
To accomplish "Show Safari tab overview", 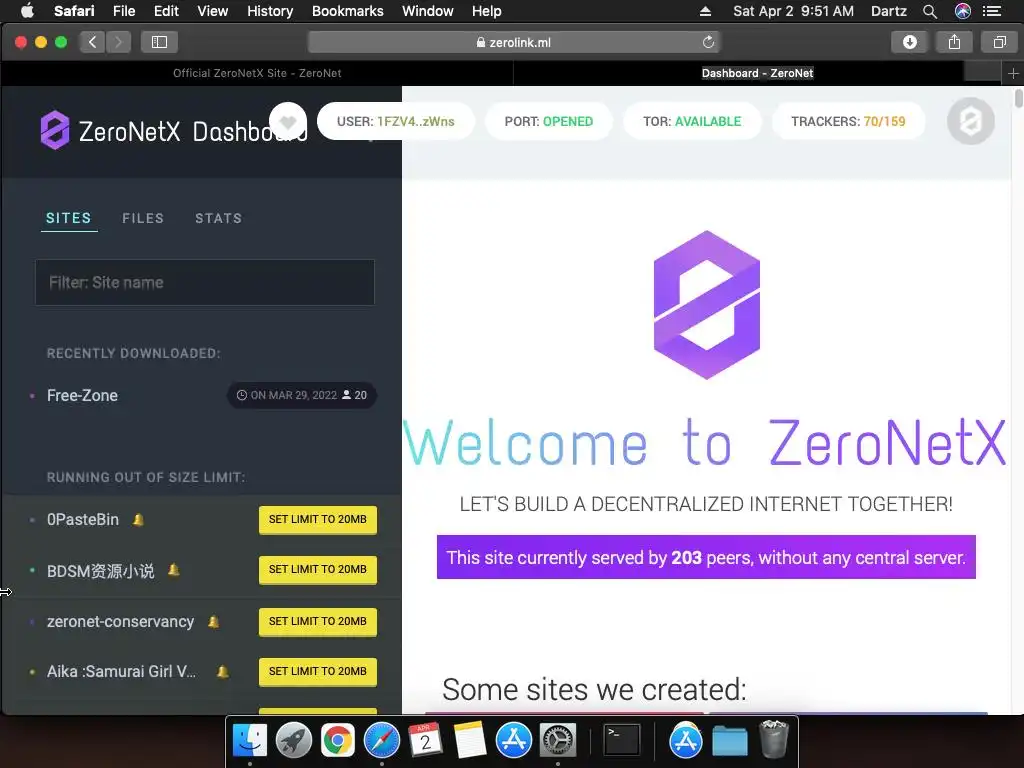I will click(x=999, y=42).
